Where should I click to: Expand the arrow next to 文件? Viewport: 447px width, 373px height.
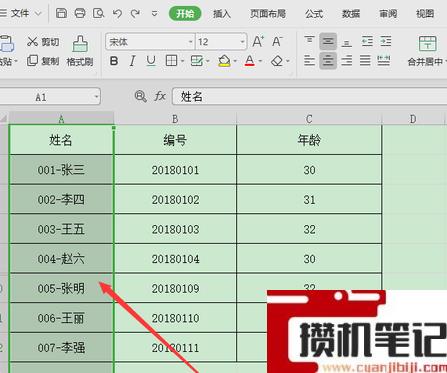click(x=38, y=14)
